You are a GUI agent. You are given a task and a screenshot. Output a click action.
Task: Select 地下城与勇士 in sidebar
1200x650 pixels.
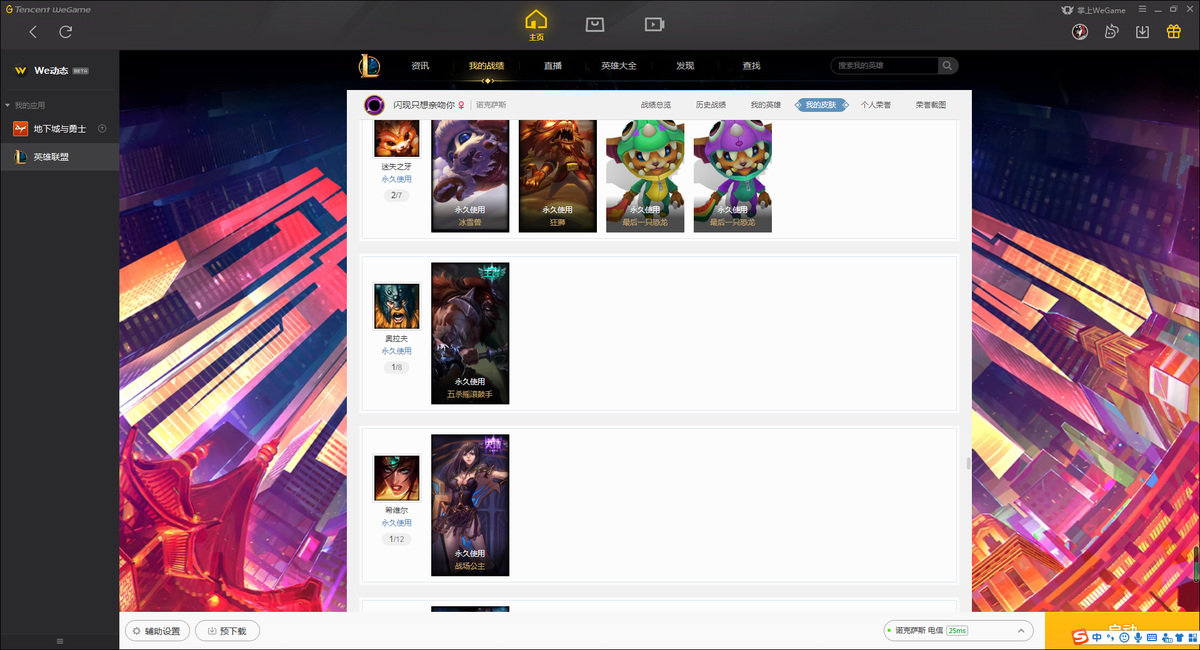[59, 129]
